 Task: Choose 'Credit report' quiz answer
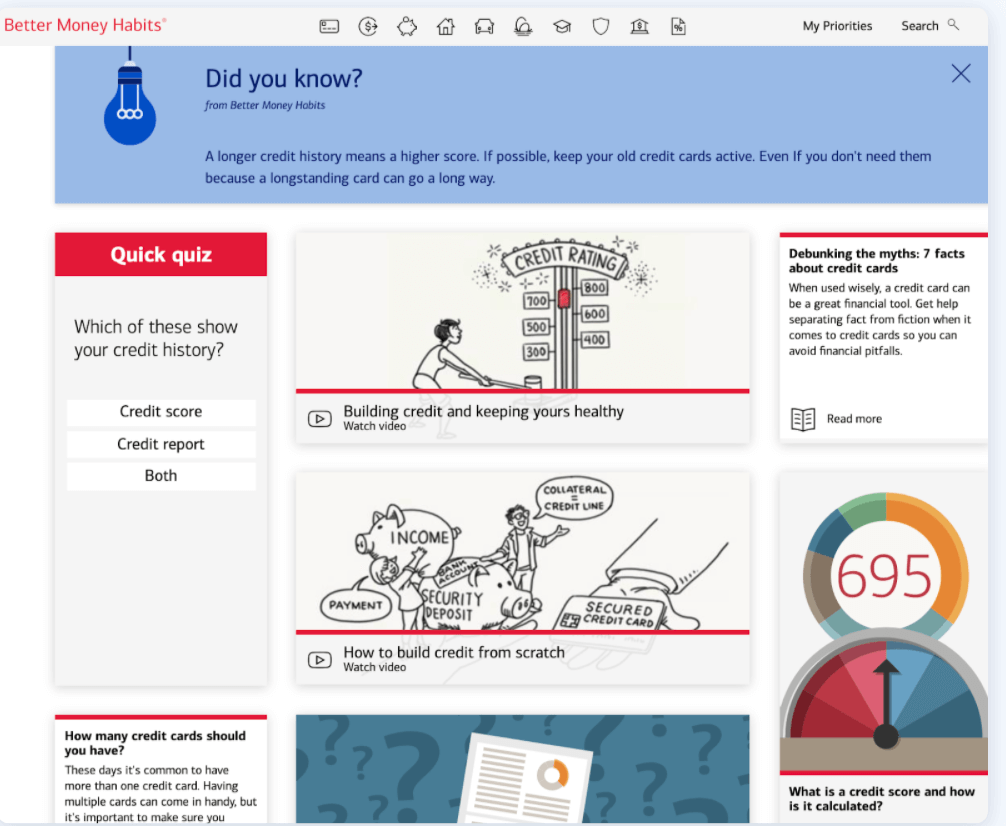click(x=161, y=444)
